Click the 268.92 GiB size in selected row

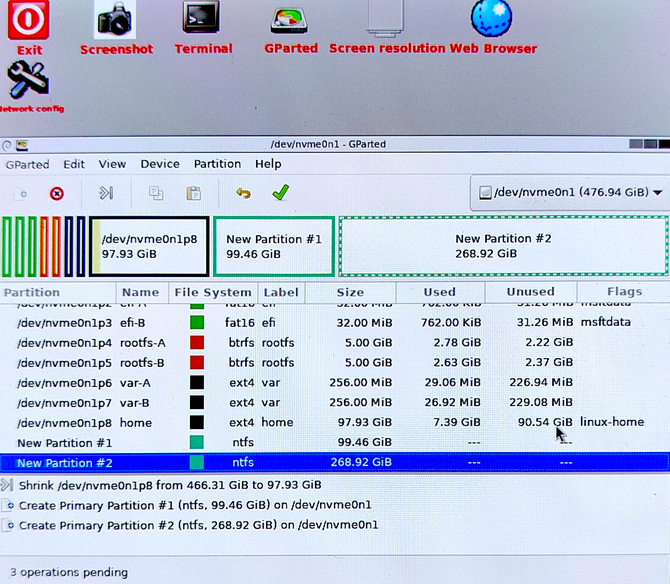tap(361, 462)
